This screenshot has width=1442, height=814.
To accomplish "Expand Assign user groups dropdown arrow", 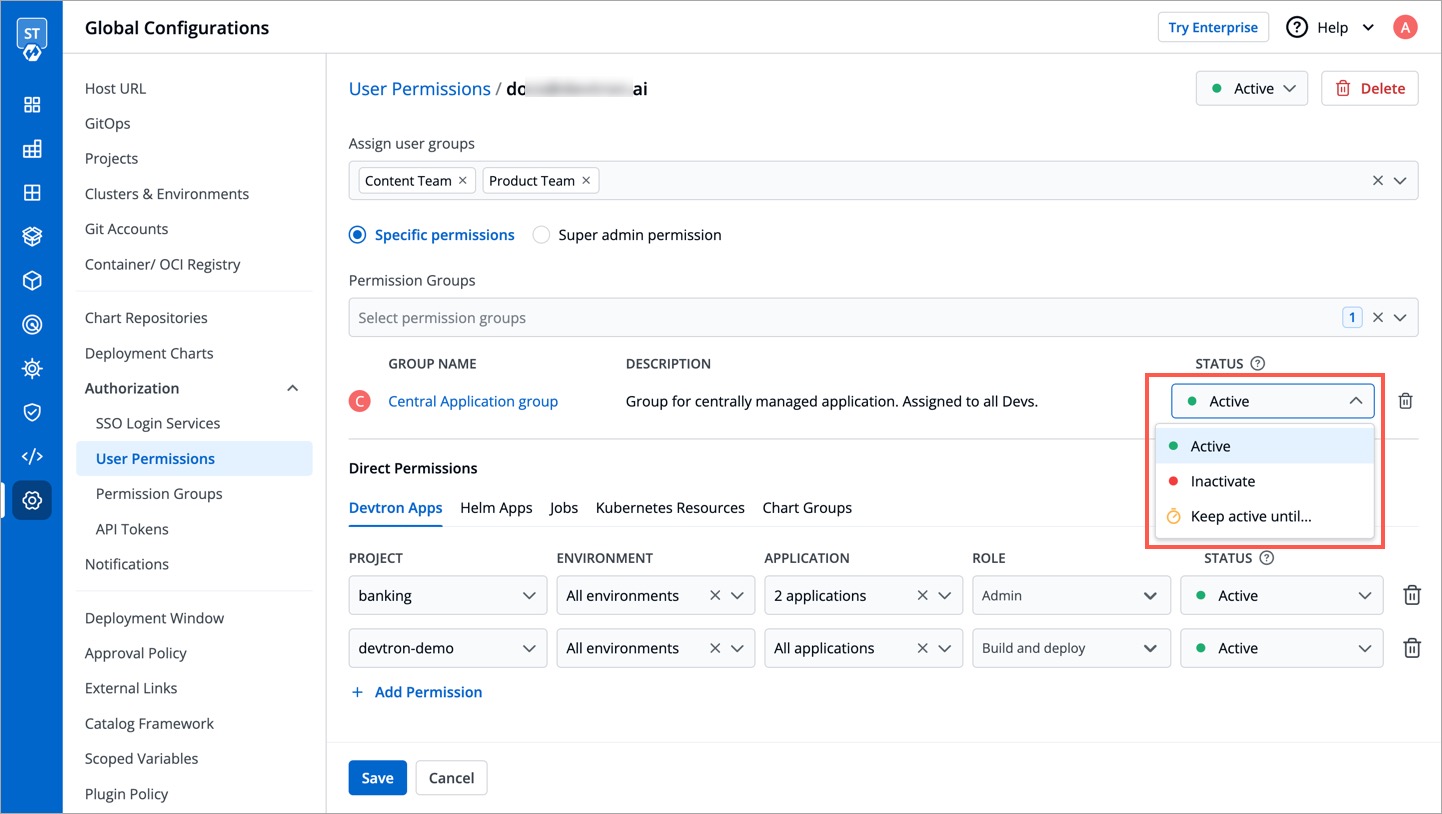I will point(1400,181).
